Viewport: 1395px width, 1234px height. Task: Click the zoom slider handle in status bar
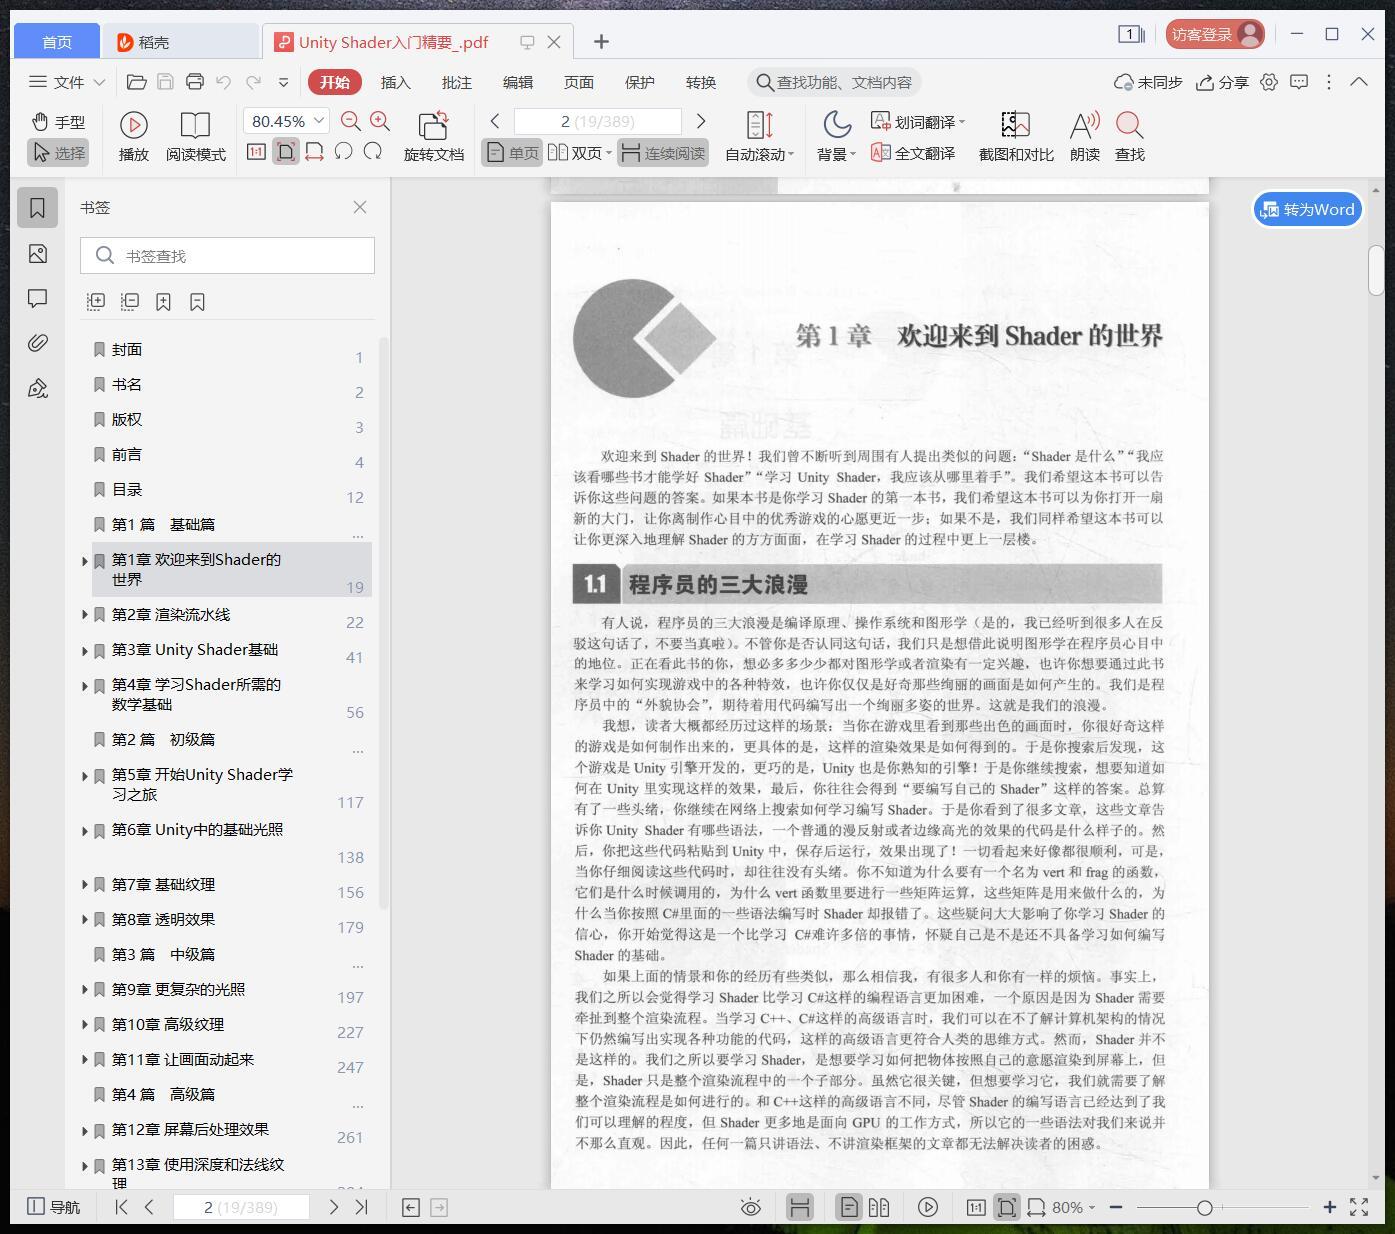(1205, 1207)
